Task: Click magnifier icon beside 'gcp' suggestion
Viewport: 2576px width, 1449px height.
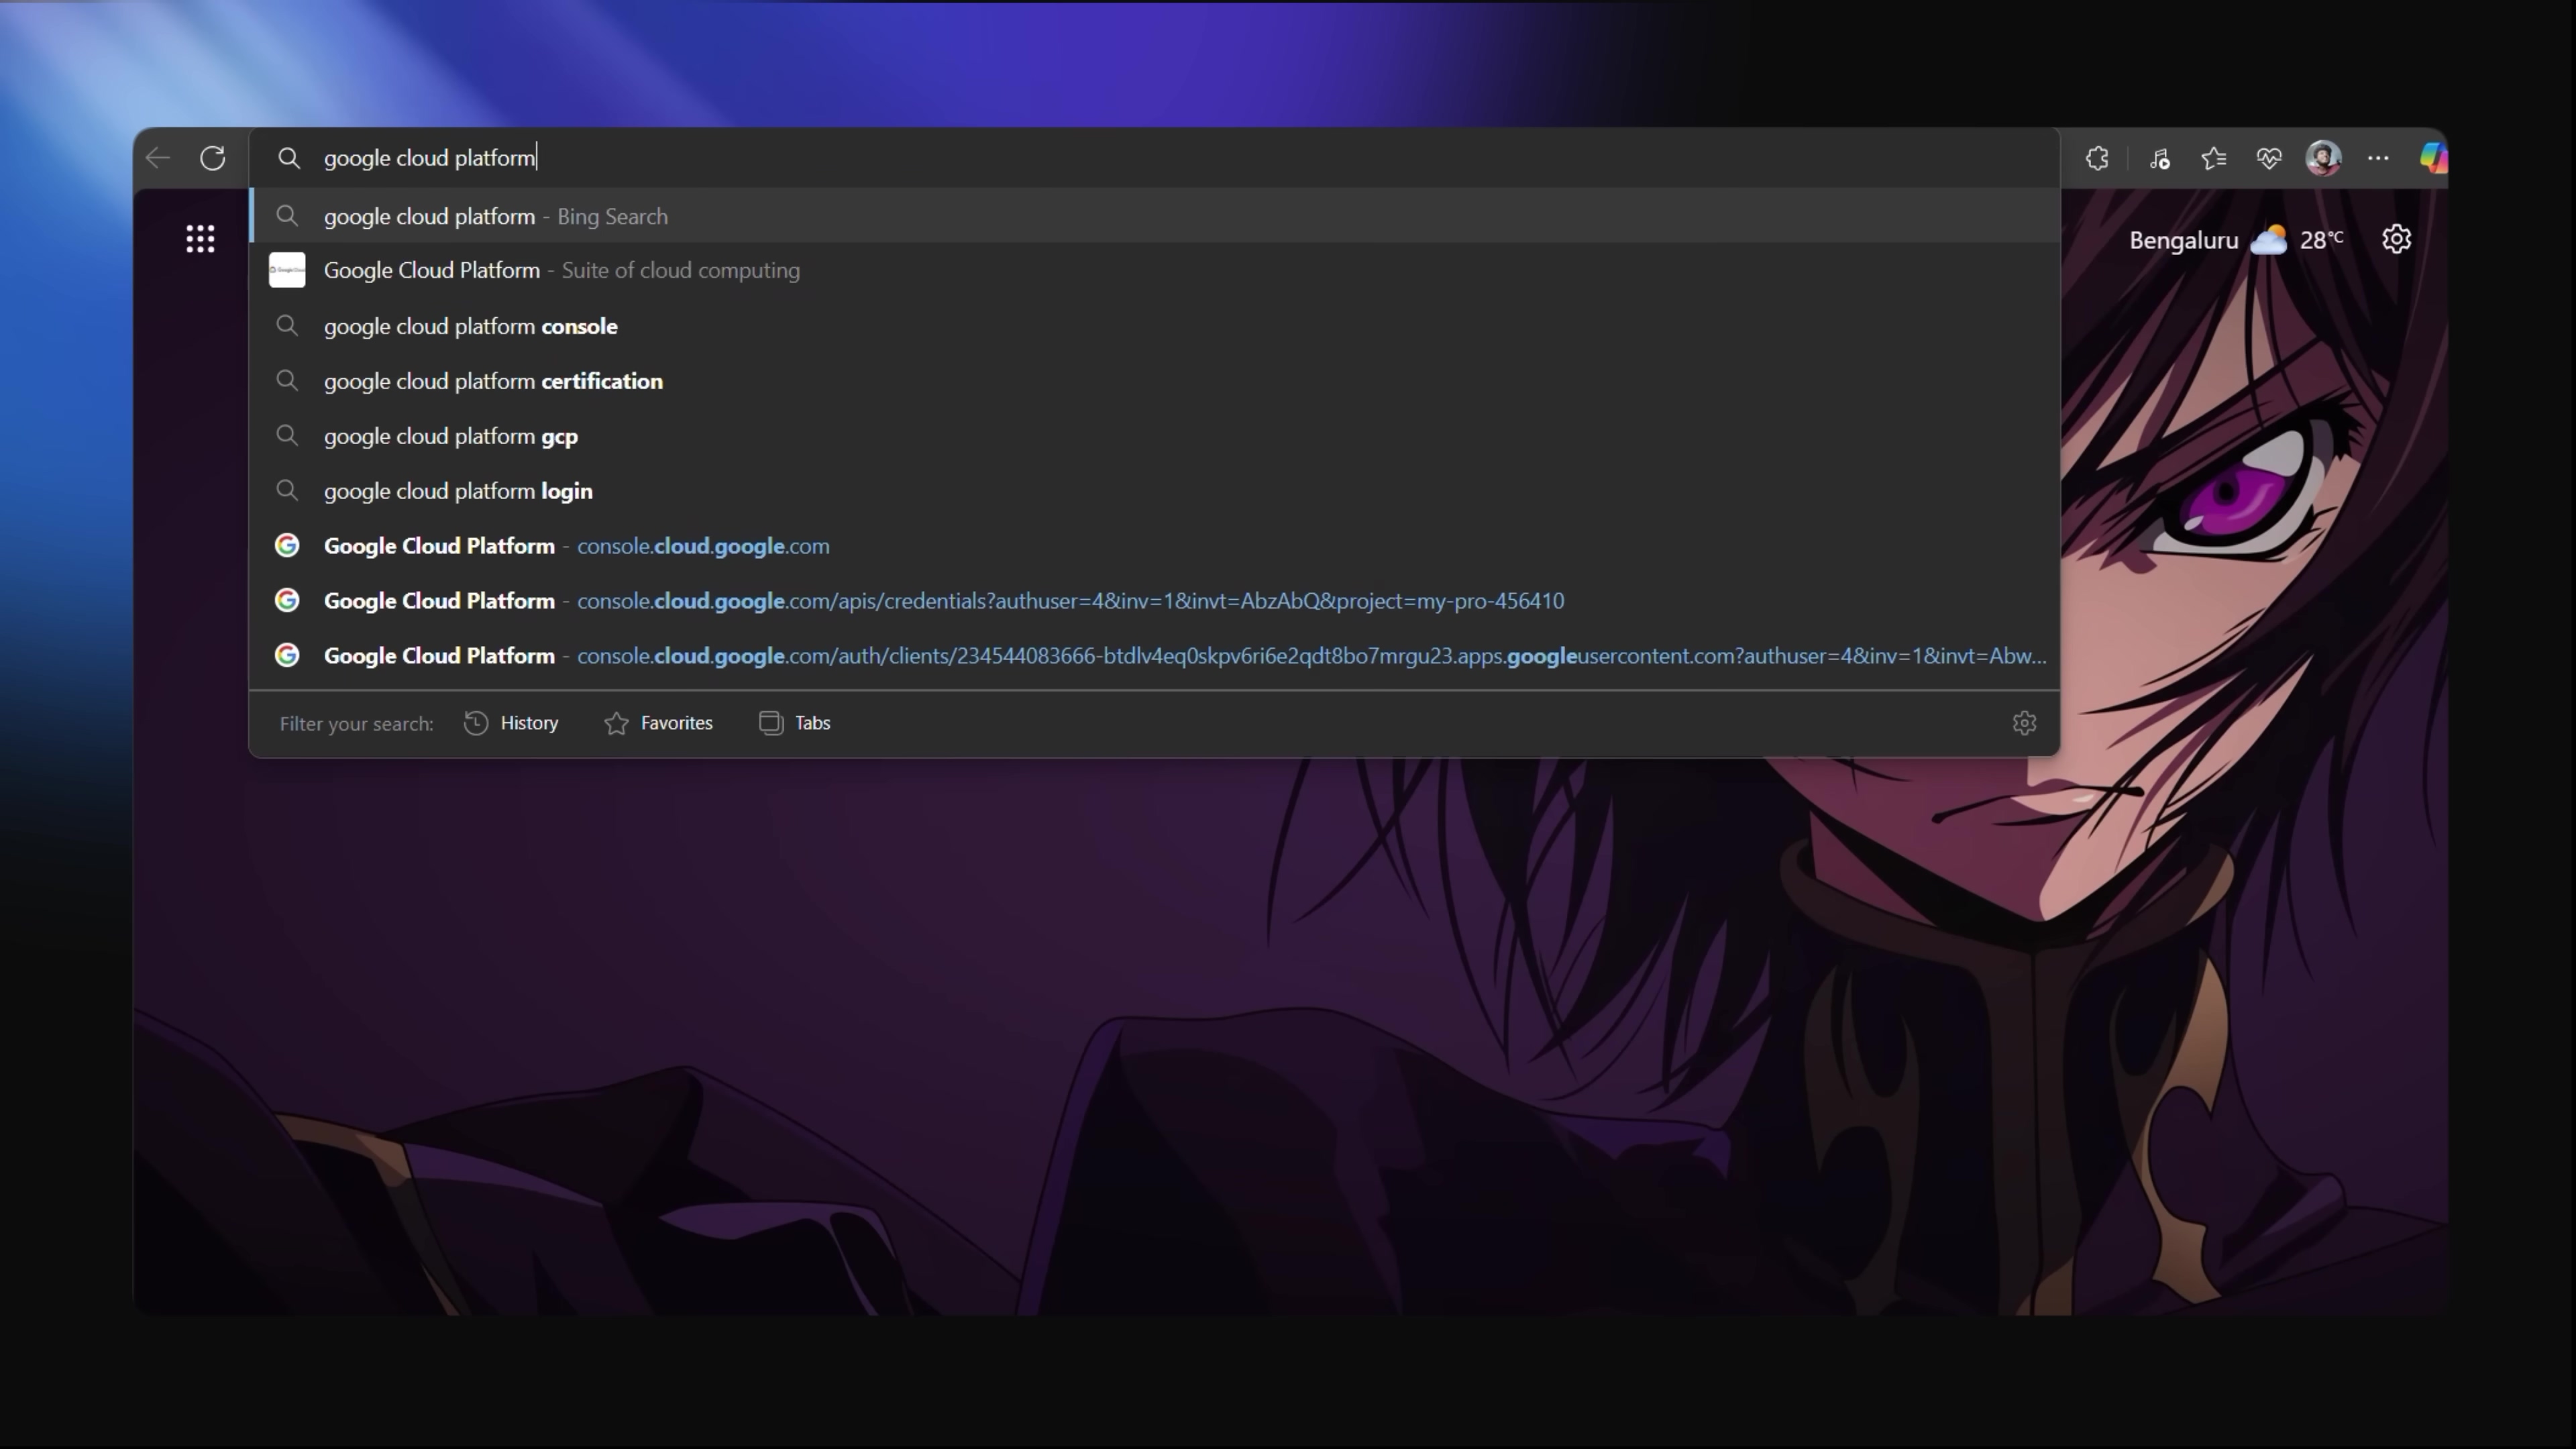Action: tap(287, 436)
